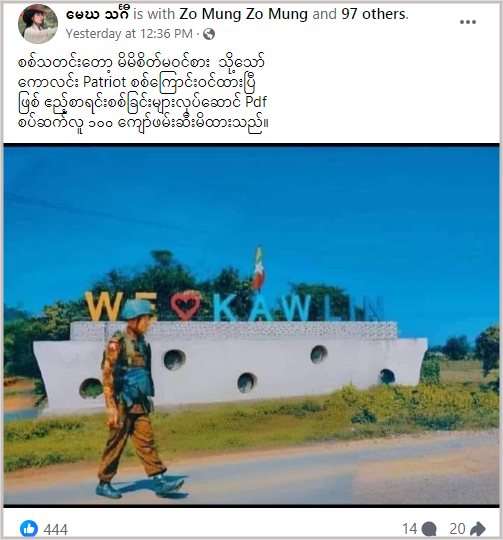Open the poster's name link
The width and height of the screenshot is (503, 540).
[x=98, y=14]
